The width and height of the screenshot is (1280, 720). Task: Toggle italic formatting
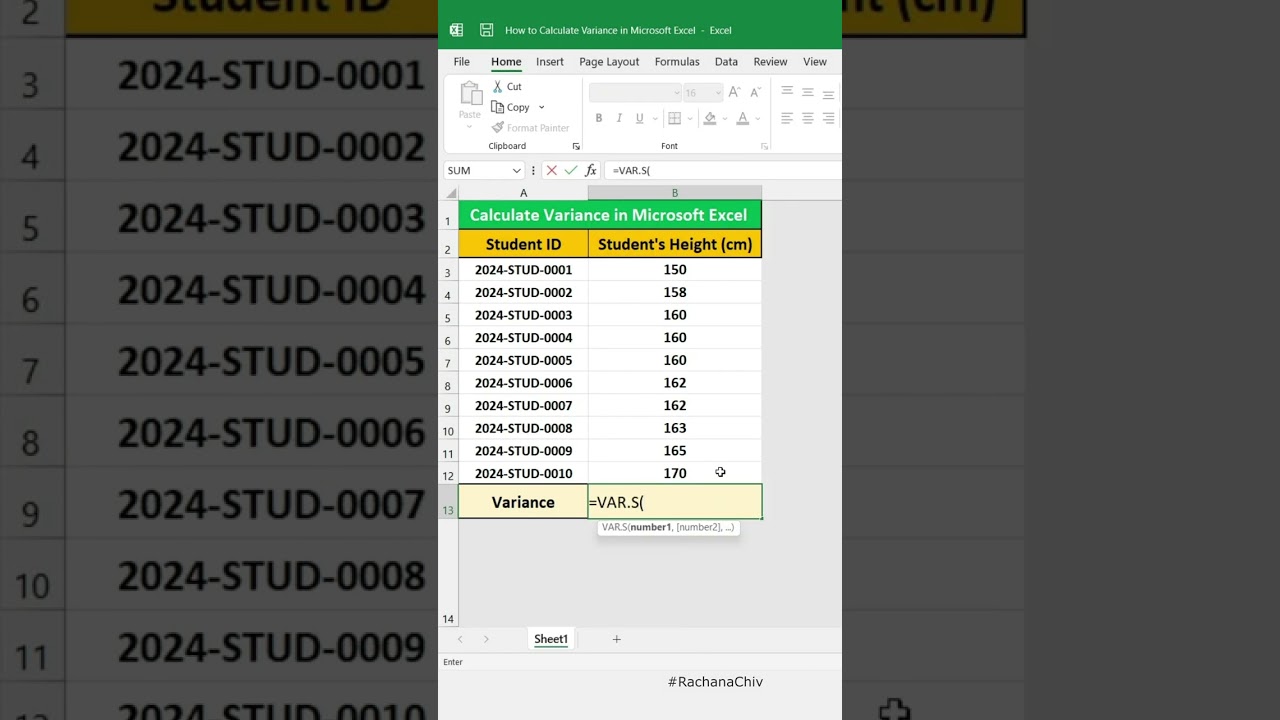coord(619,118)
